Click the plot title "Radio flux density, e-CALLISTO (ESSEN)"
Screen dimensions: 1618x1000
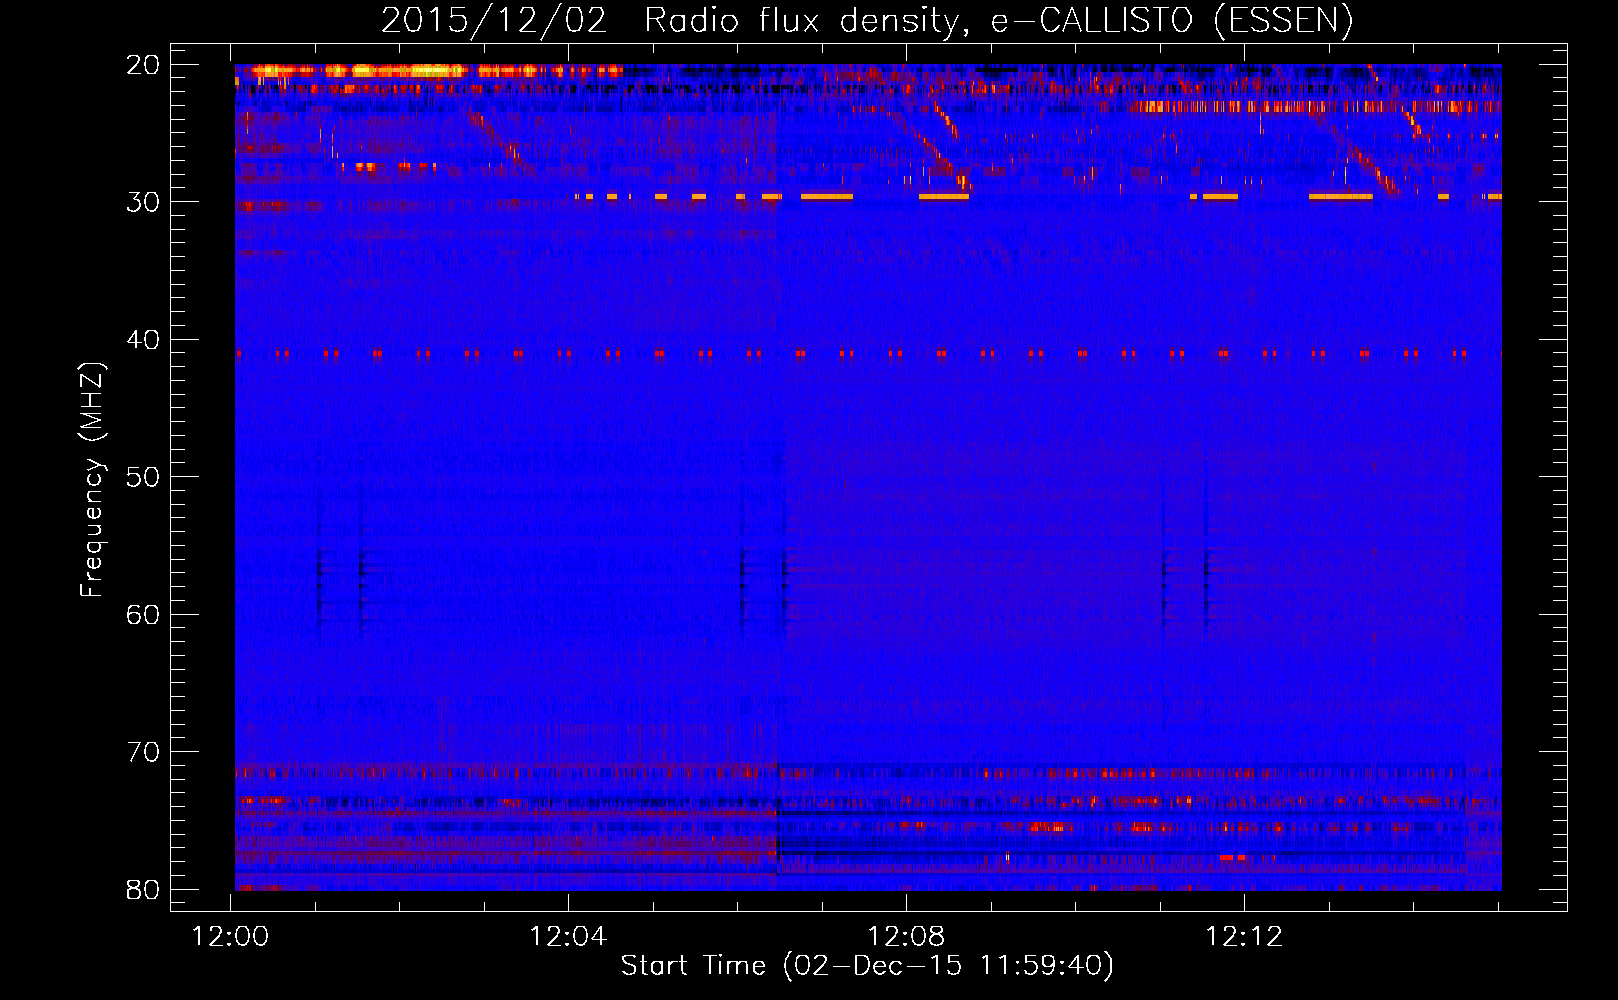pos(998,21)
